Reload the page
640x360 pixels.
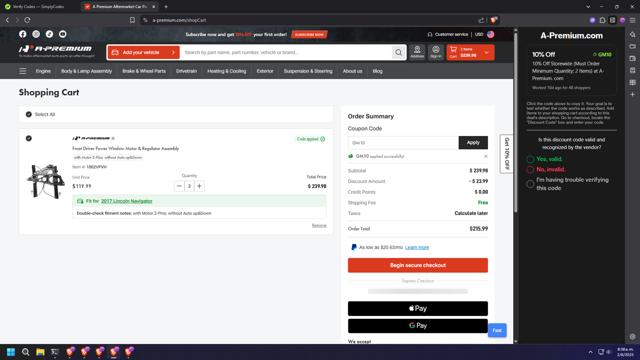tap(27, 20)
